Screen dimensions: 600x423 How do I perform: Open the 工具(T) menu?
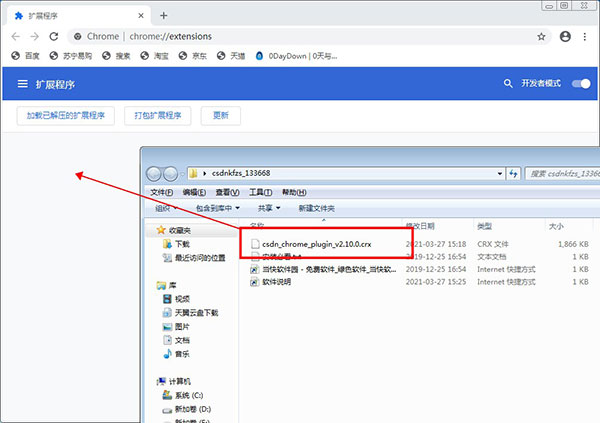tap(261, 192)
